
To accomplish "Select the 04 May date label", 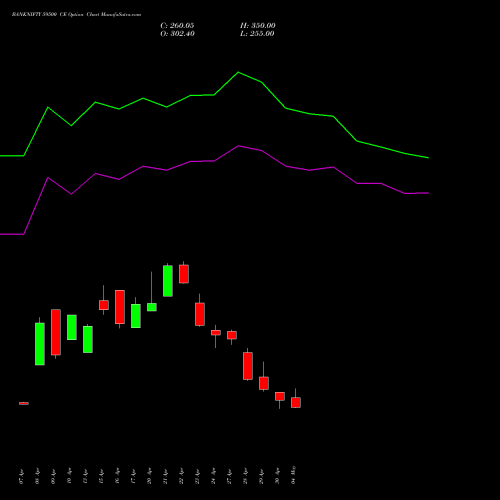I will [294, 476].
